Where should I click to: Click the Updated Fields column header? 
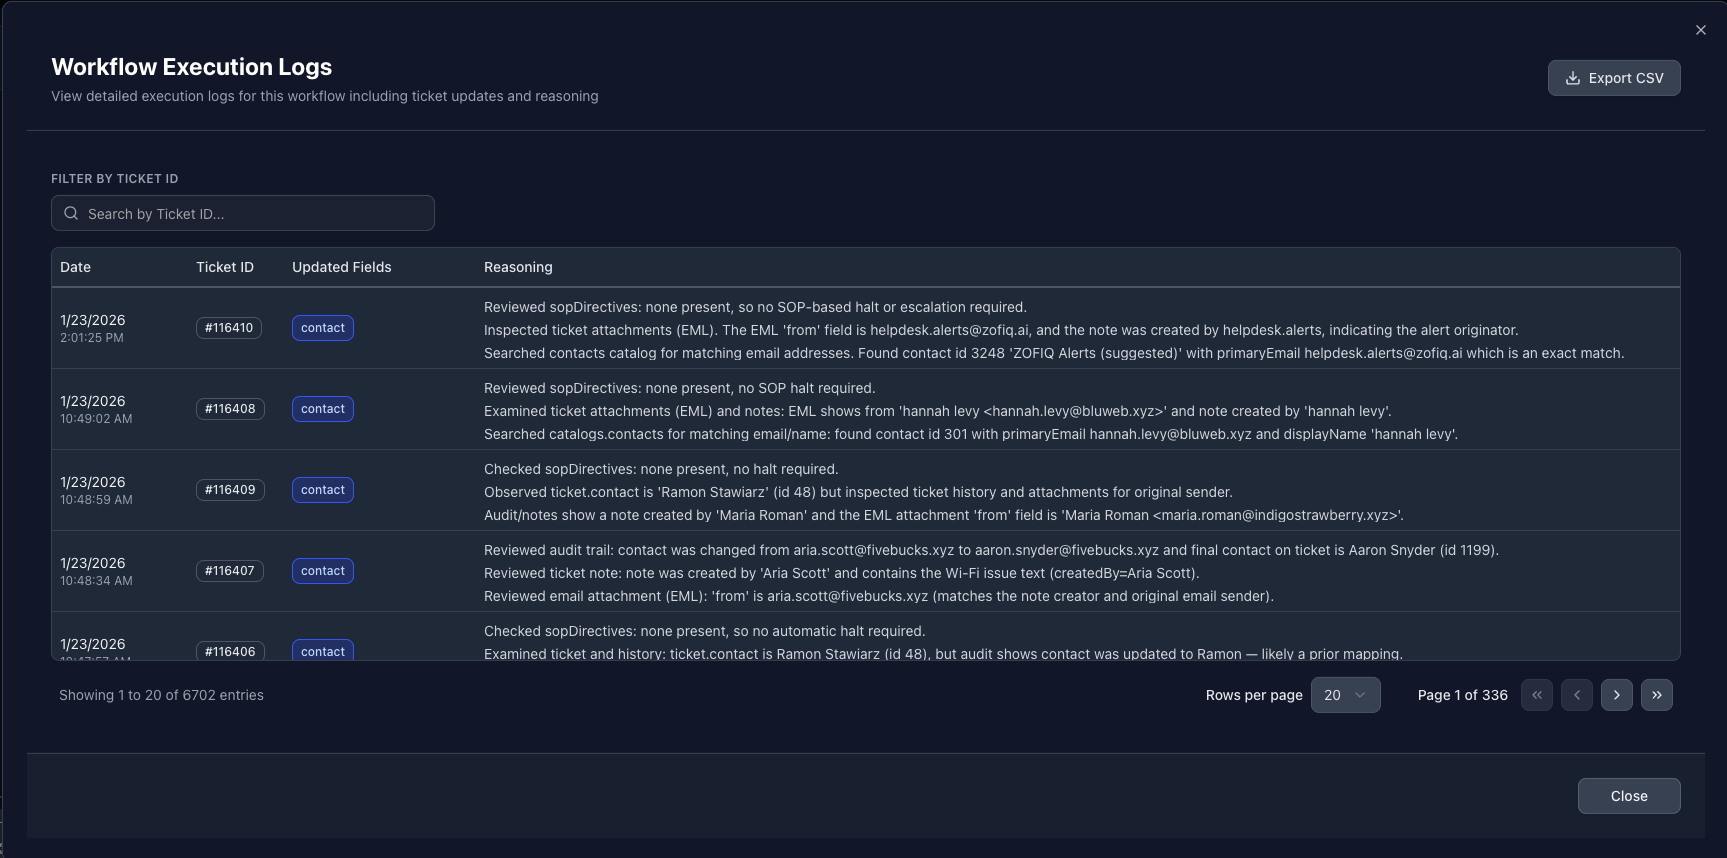342,267
